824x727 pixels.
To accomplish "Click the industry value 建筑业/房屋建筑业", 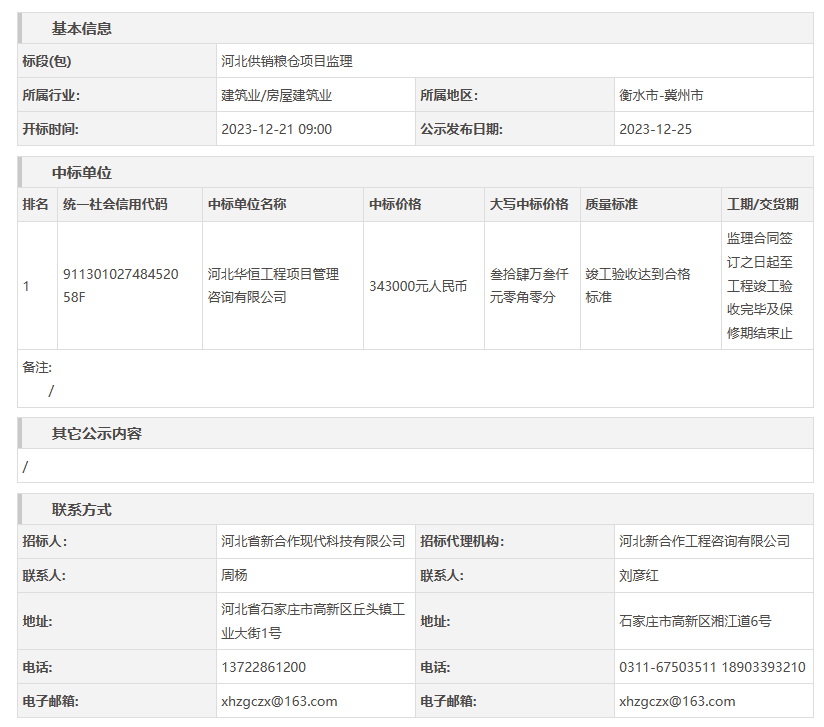I will coord(276,95).
